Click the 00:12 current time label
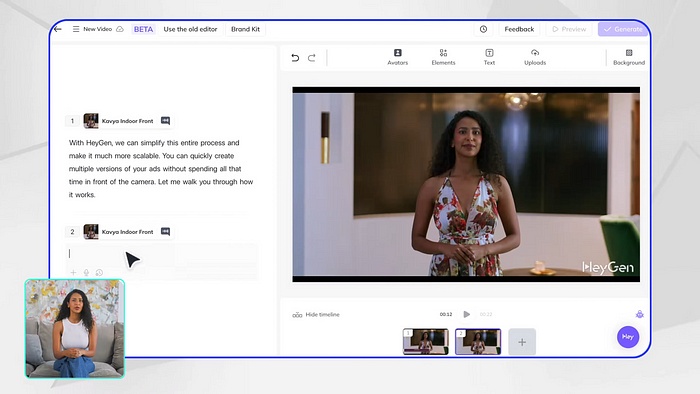Image resolution: width=700 pixels, height=394 pixels. 446,315
